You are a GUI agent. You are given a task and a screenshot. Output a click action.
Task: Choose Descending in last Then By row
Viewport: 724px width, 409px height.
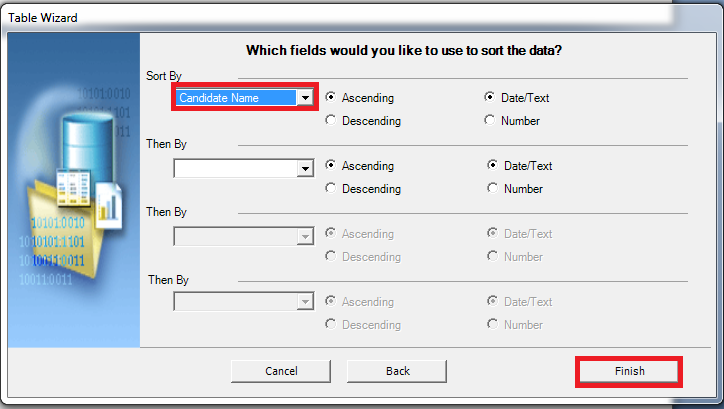click(x=331, y=324)
